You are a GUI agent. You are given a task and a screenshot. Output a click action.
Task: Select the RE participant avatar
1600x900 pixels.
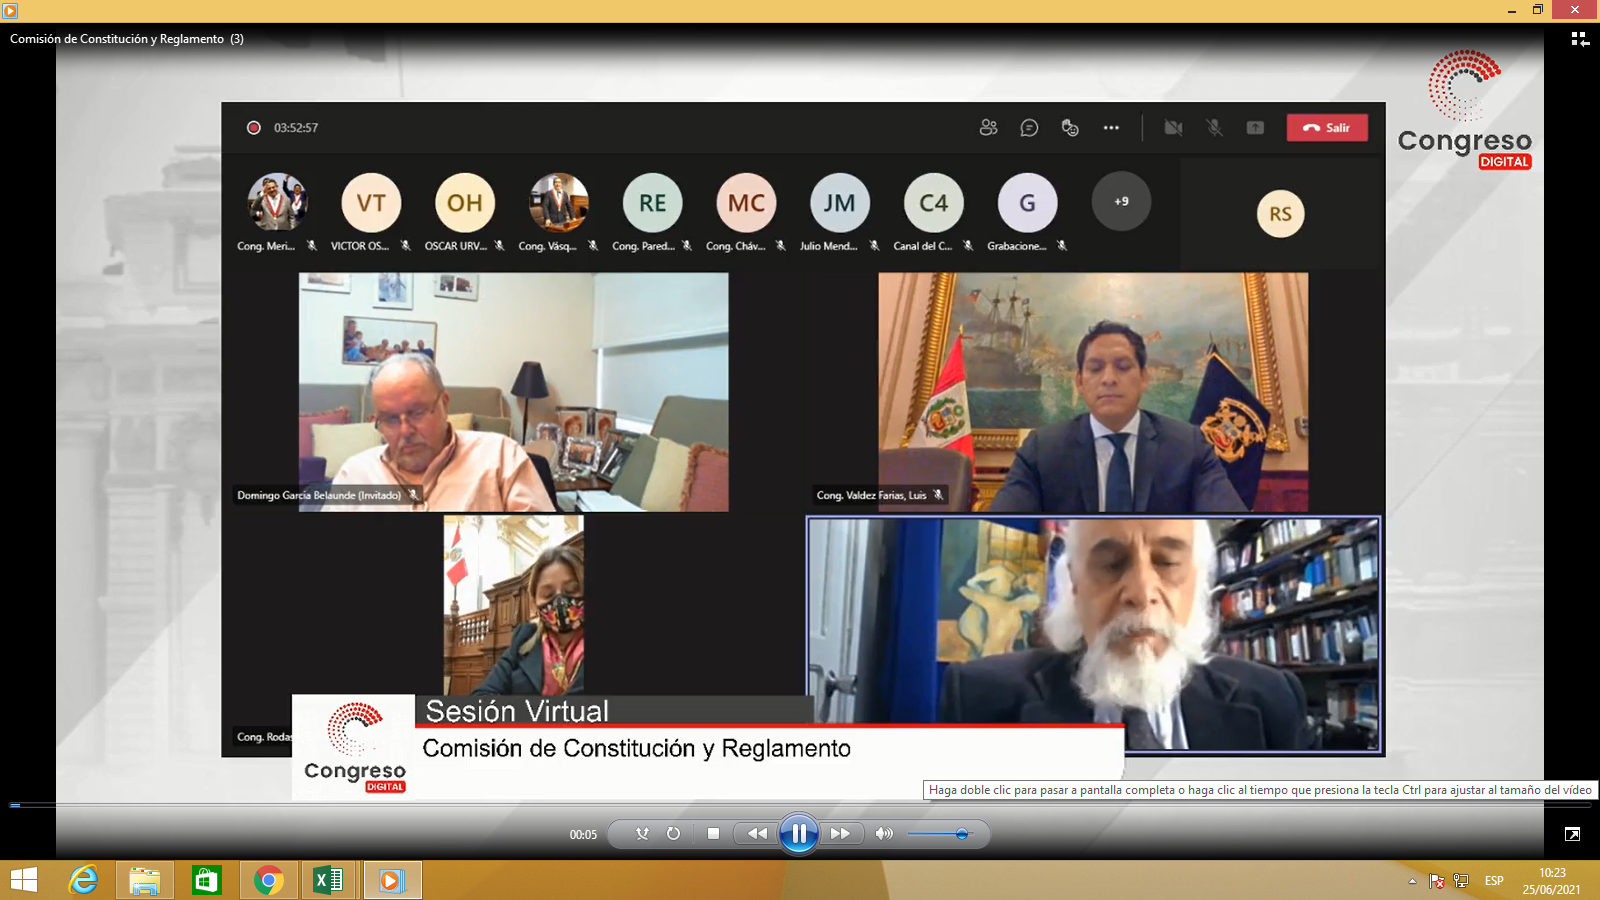(x=652, y=203)
